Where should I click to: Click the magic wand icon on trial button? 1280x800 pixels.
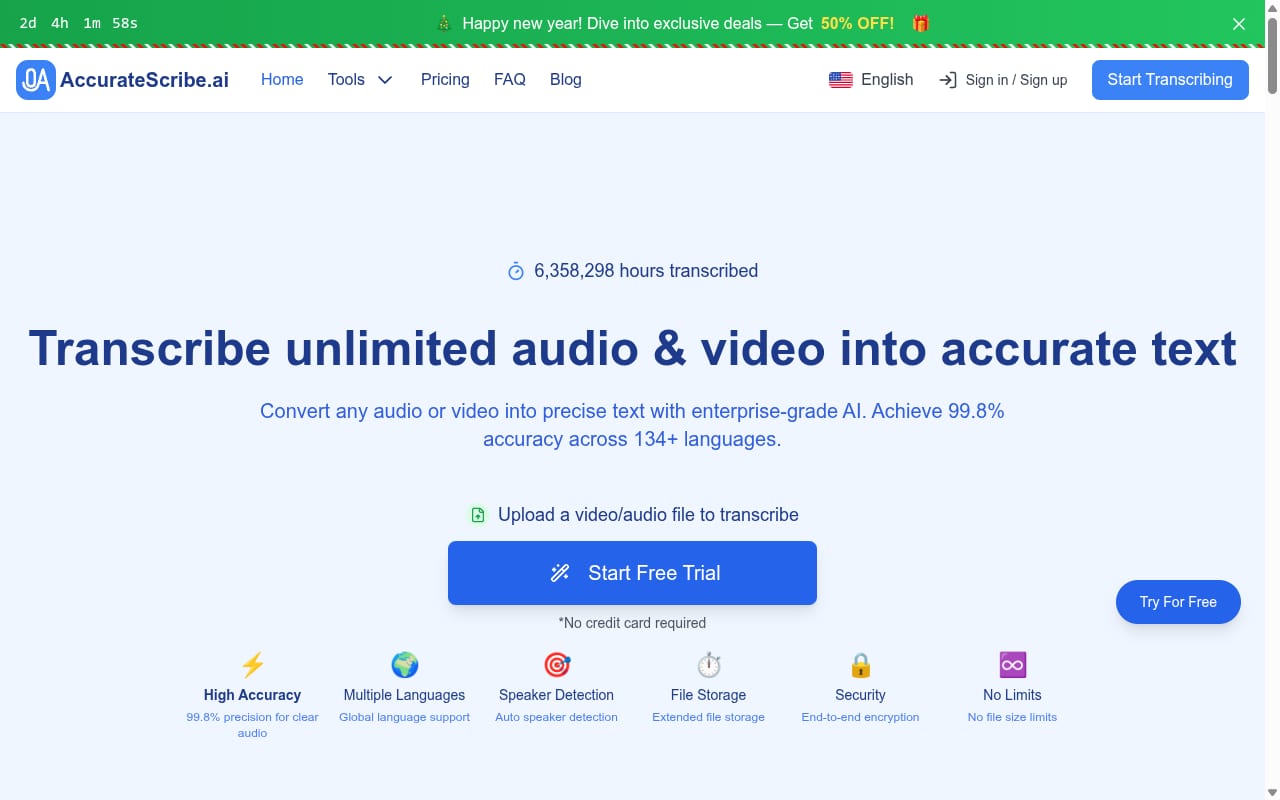click(560, 573)
